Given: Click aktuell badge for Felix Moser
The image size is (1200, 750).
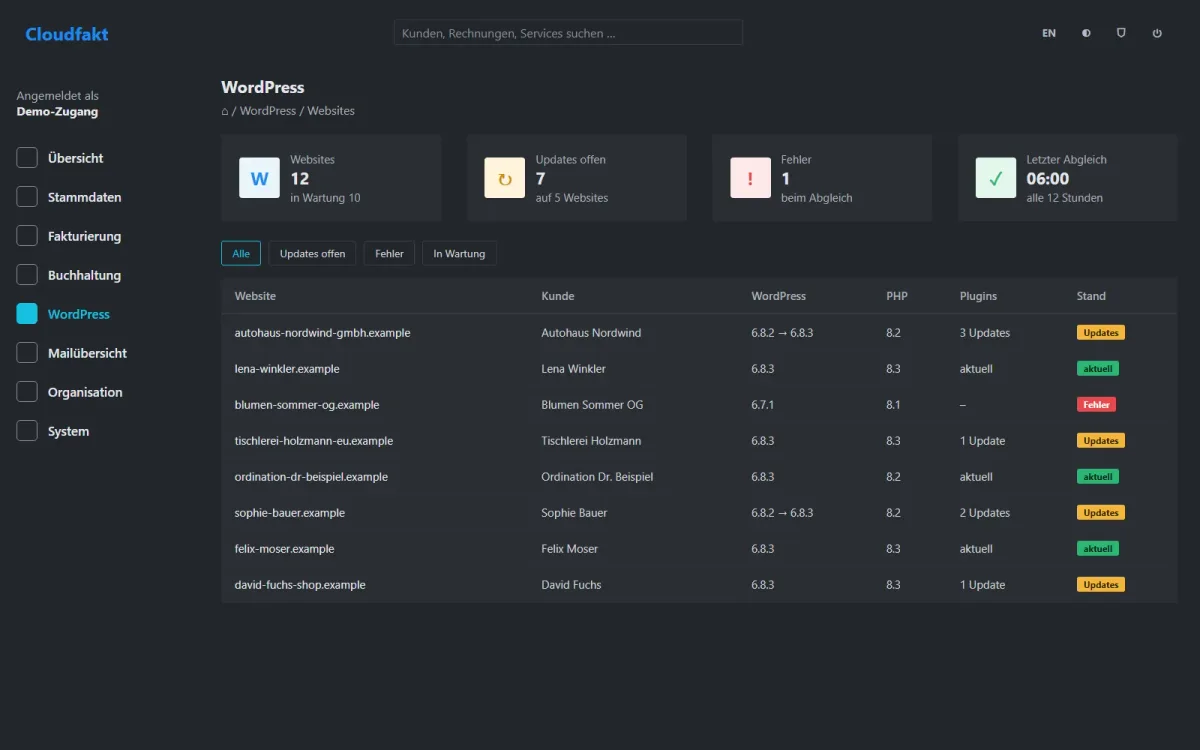Looking at the screenshot, I should (x=1098, y=548).
